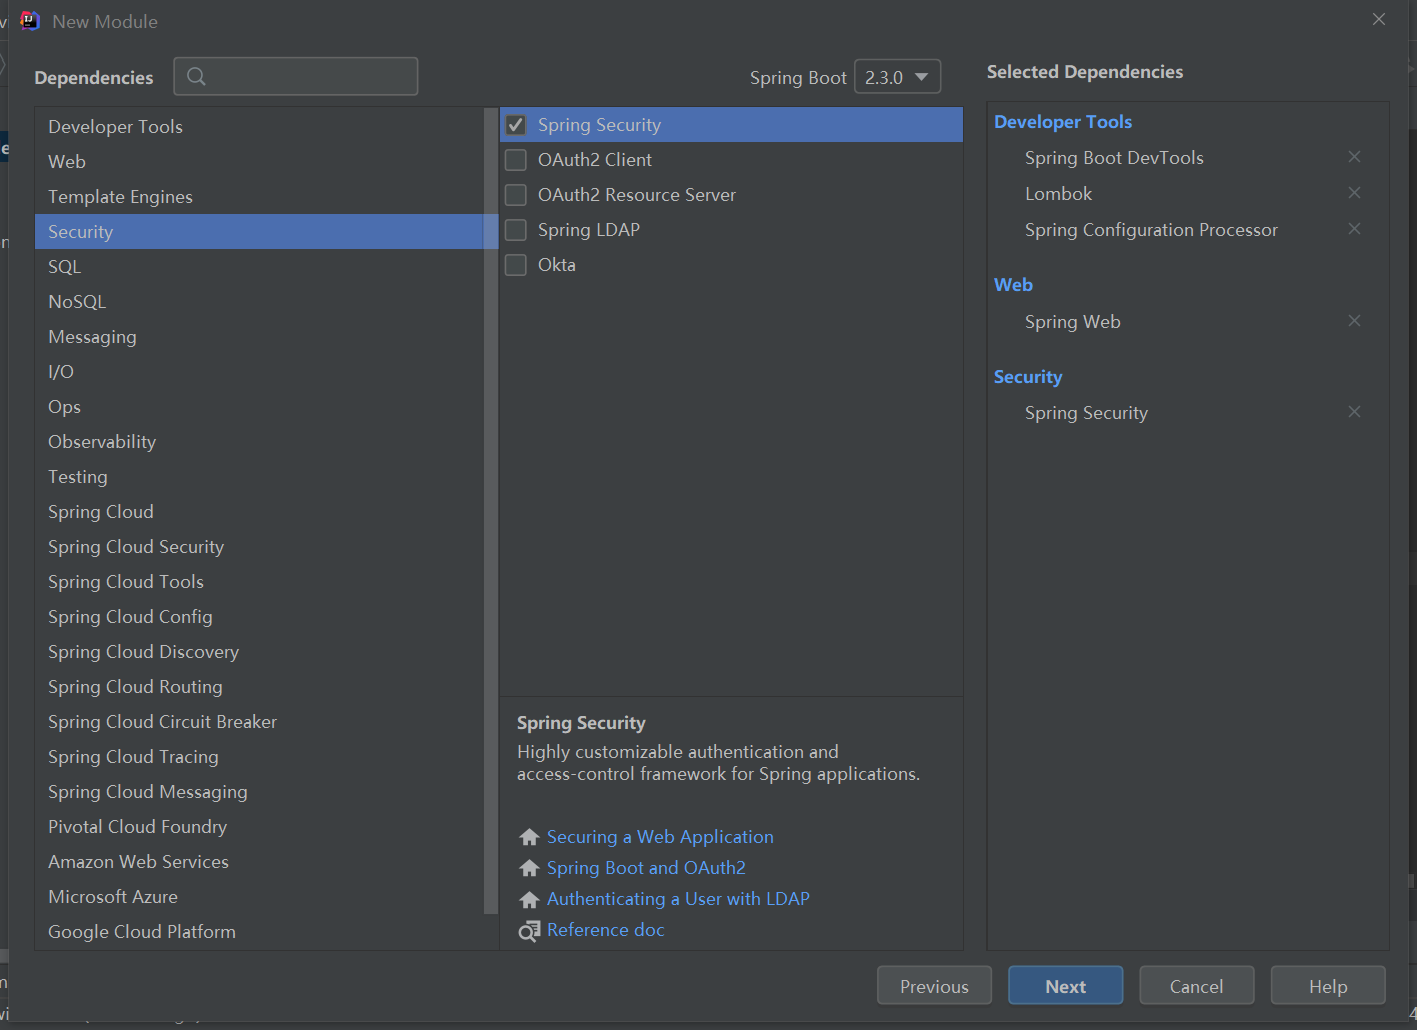Screen dimensions: 1417x1030
Task: Select Spring Cloud Tracing category
Action: [259, 757]
